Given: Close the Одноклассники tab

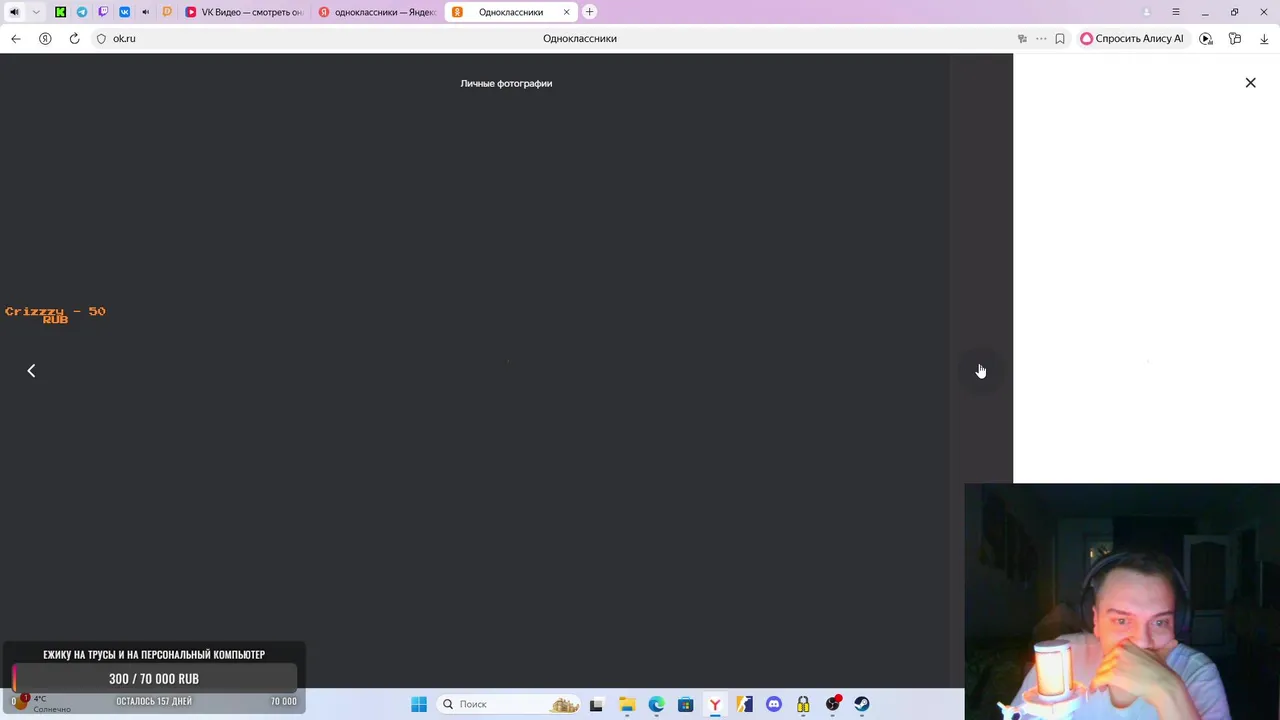Looking at the screenshot, I should [x=568, y=12].
